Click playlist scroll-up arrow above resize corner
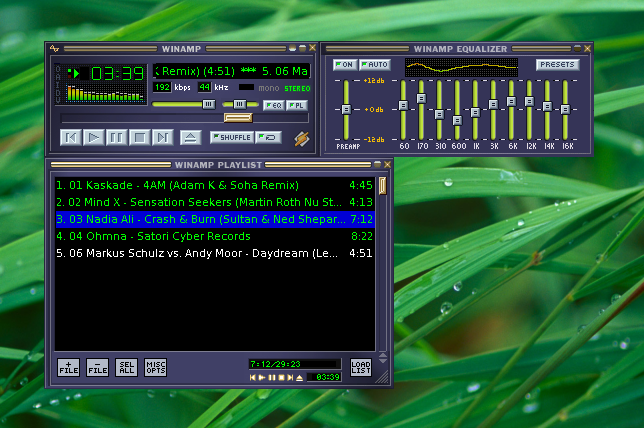This screenshot has height=428, width=644. (x=382, y=355)
